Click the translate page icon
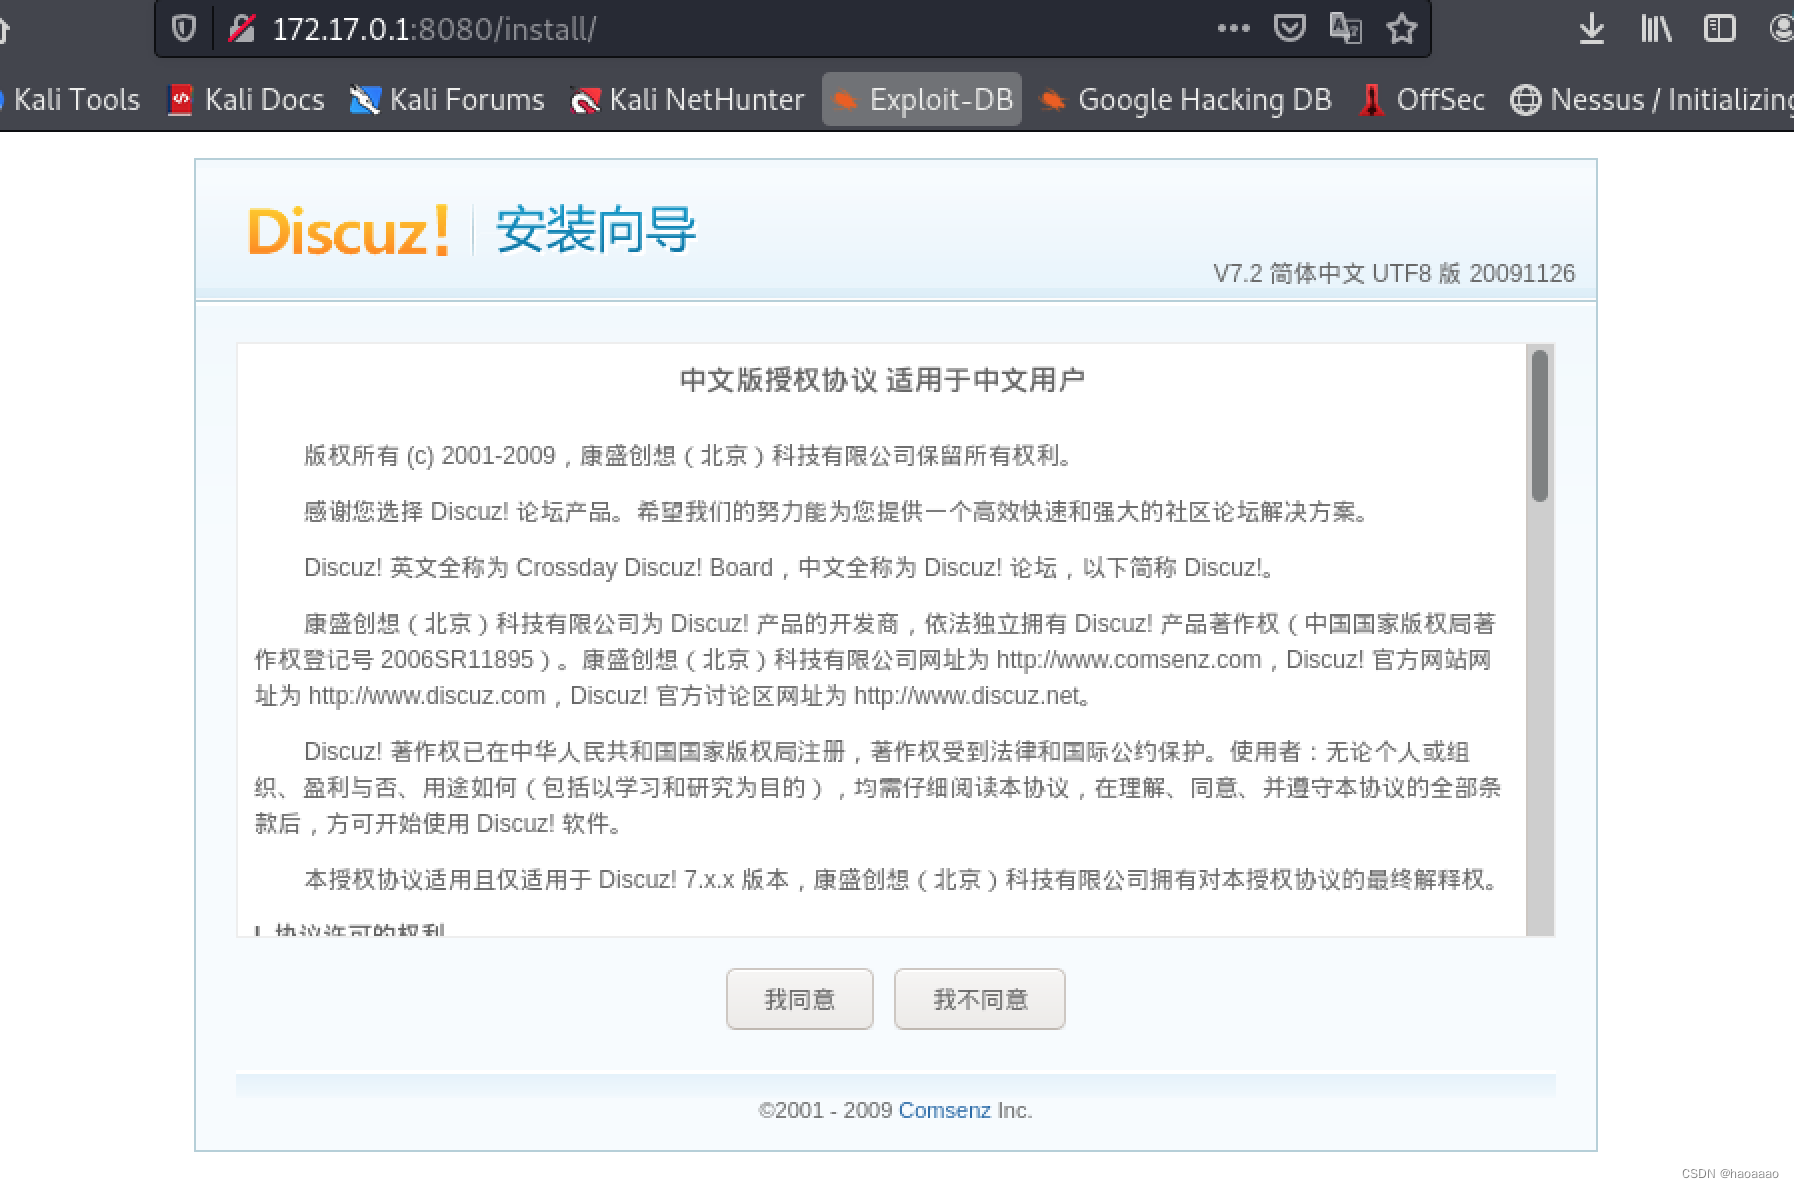 tap(1345, 28)
